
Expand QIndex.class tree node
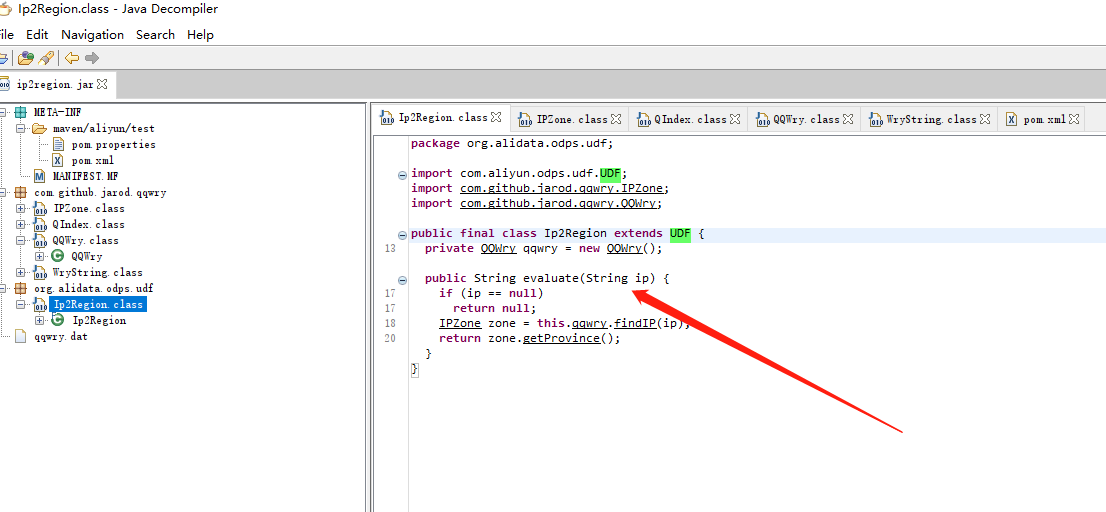20,224
